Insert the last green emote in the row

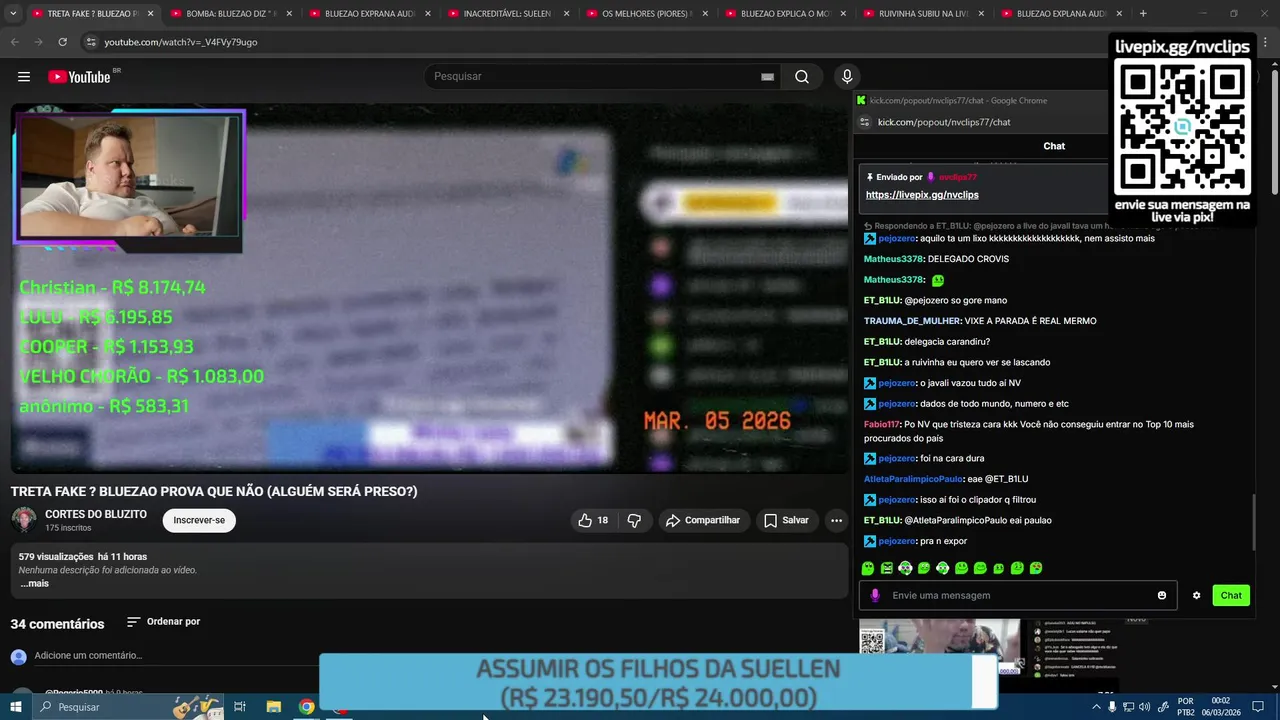coord(1036,568)
